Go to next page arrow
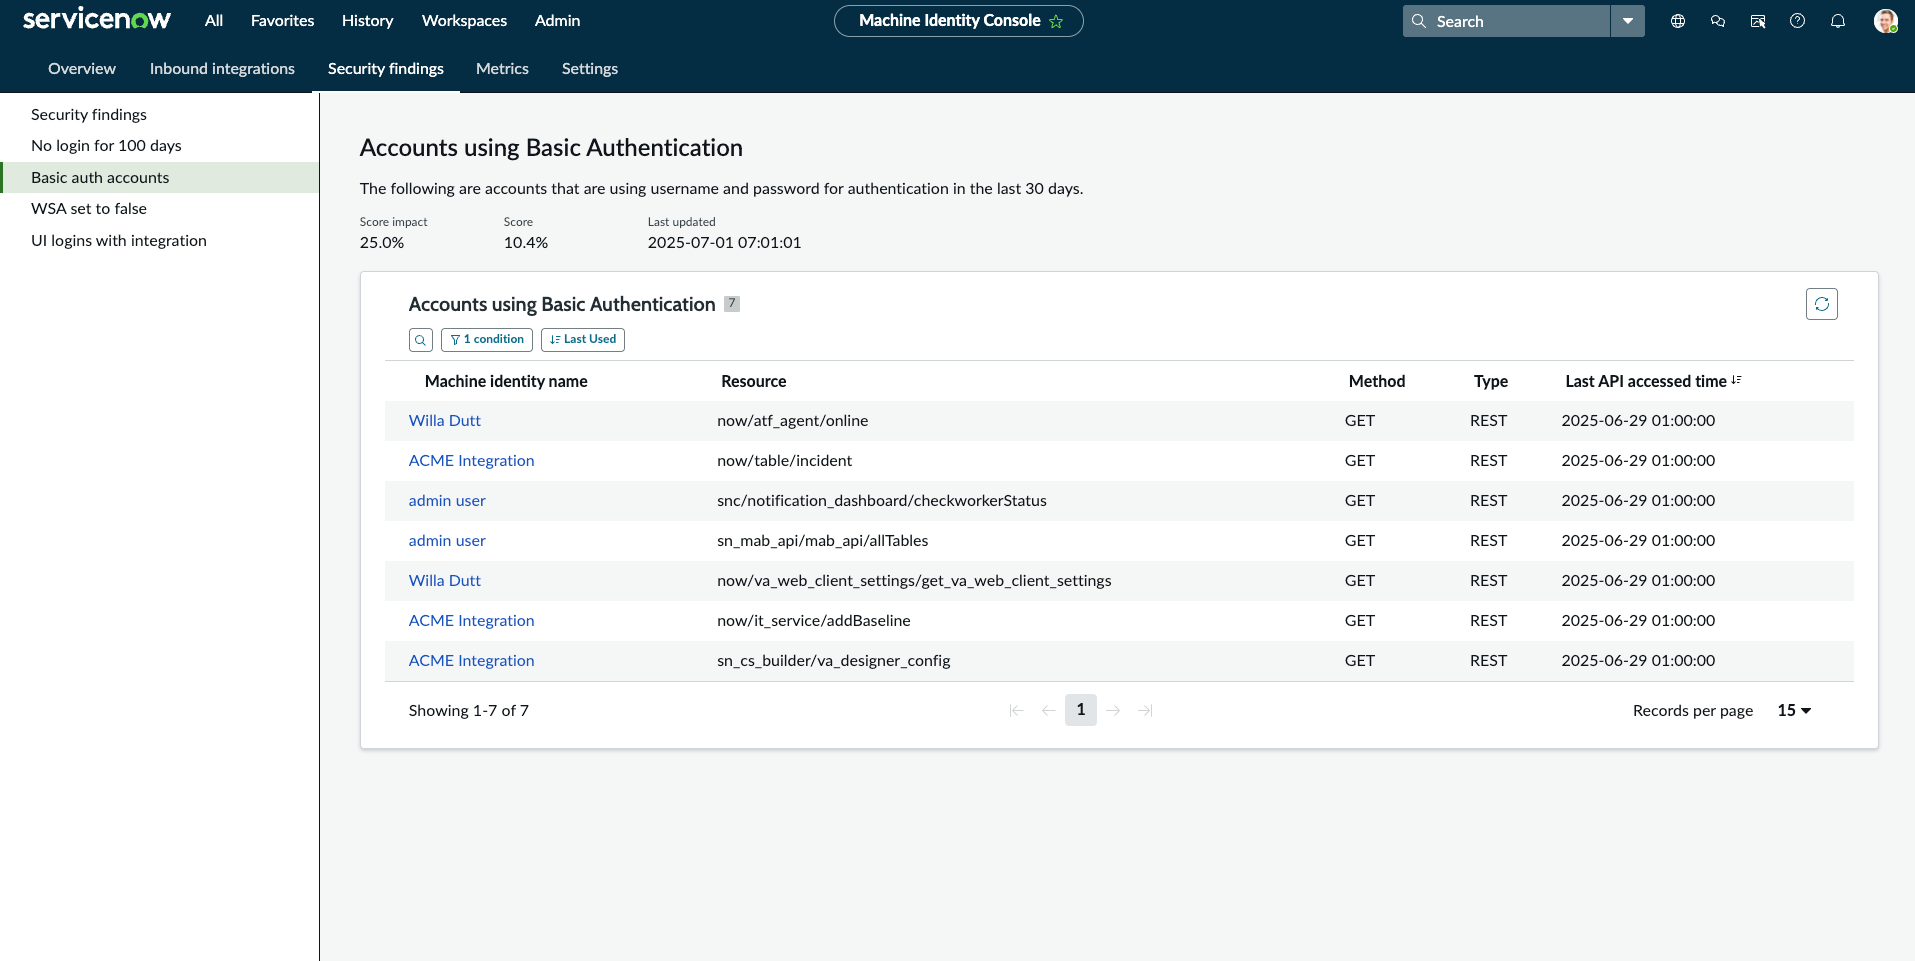This screenshot has width=1915, height=961. point(1113,710)
